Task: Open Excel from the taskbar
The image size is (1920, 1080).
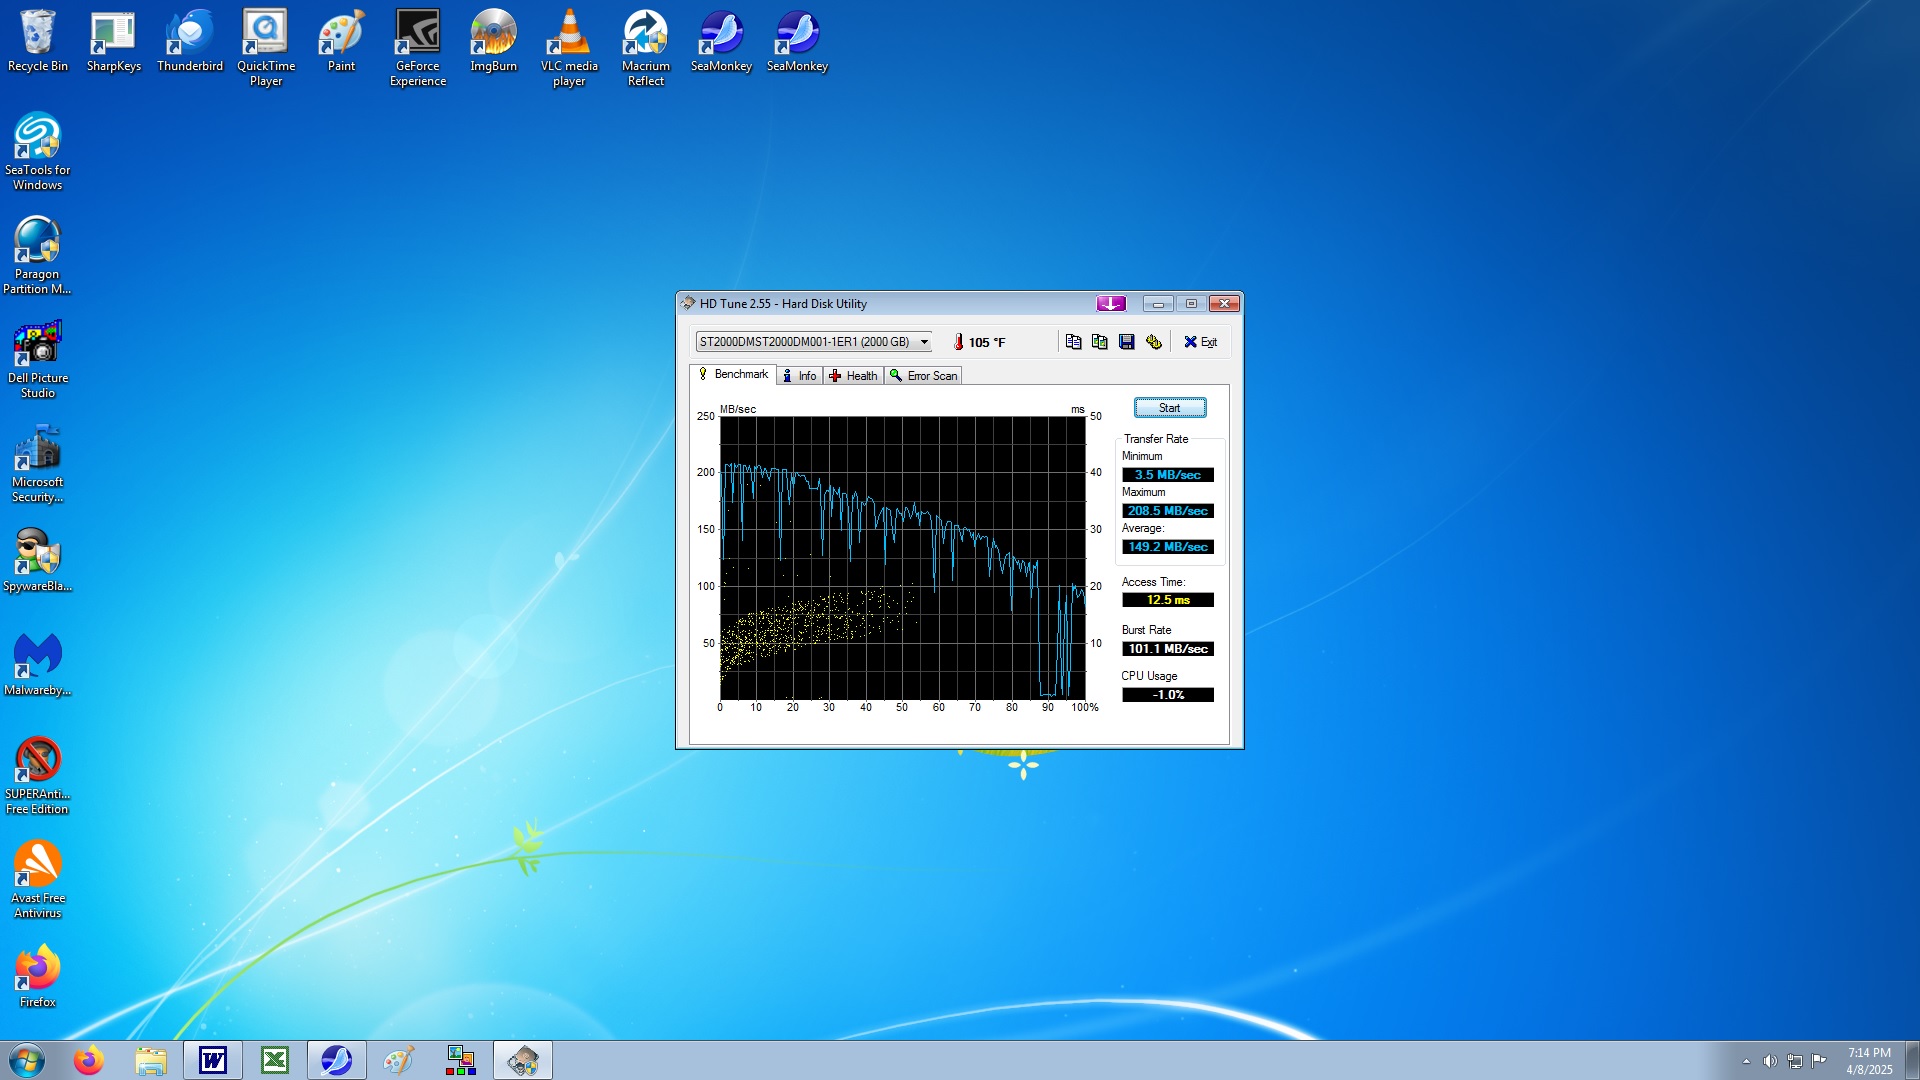Action: [274, 1060]
